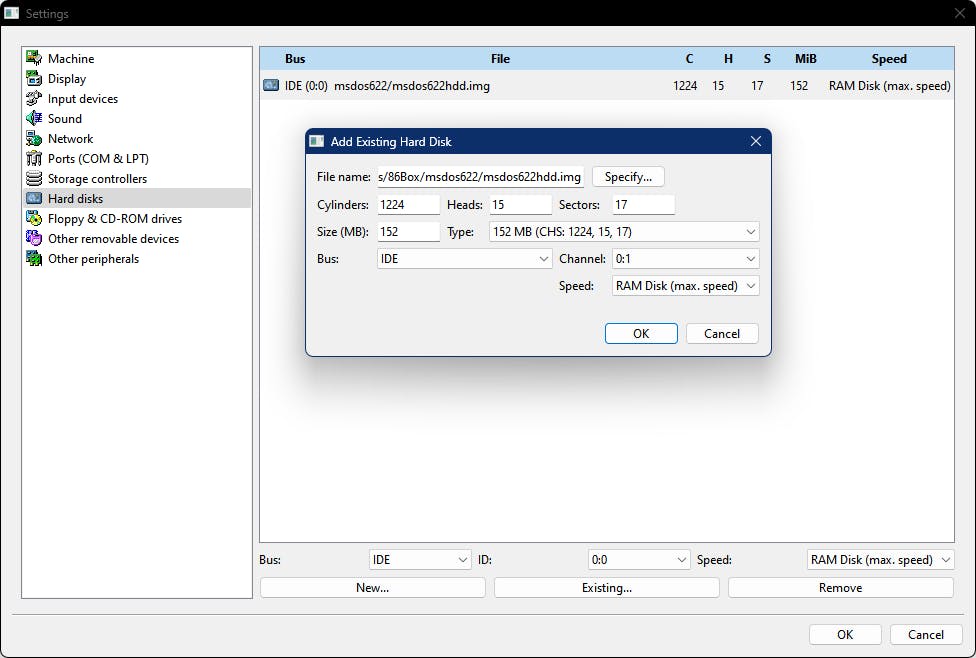Click the Network category icon
The width and height of the screenshot is (976, 658).
click(x=34, y=138)
